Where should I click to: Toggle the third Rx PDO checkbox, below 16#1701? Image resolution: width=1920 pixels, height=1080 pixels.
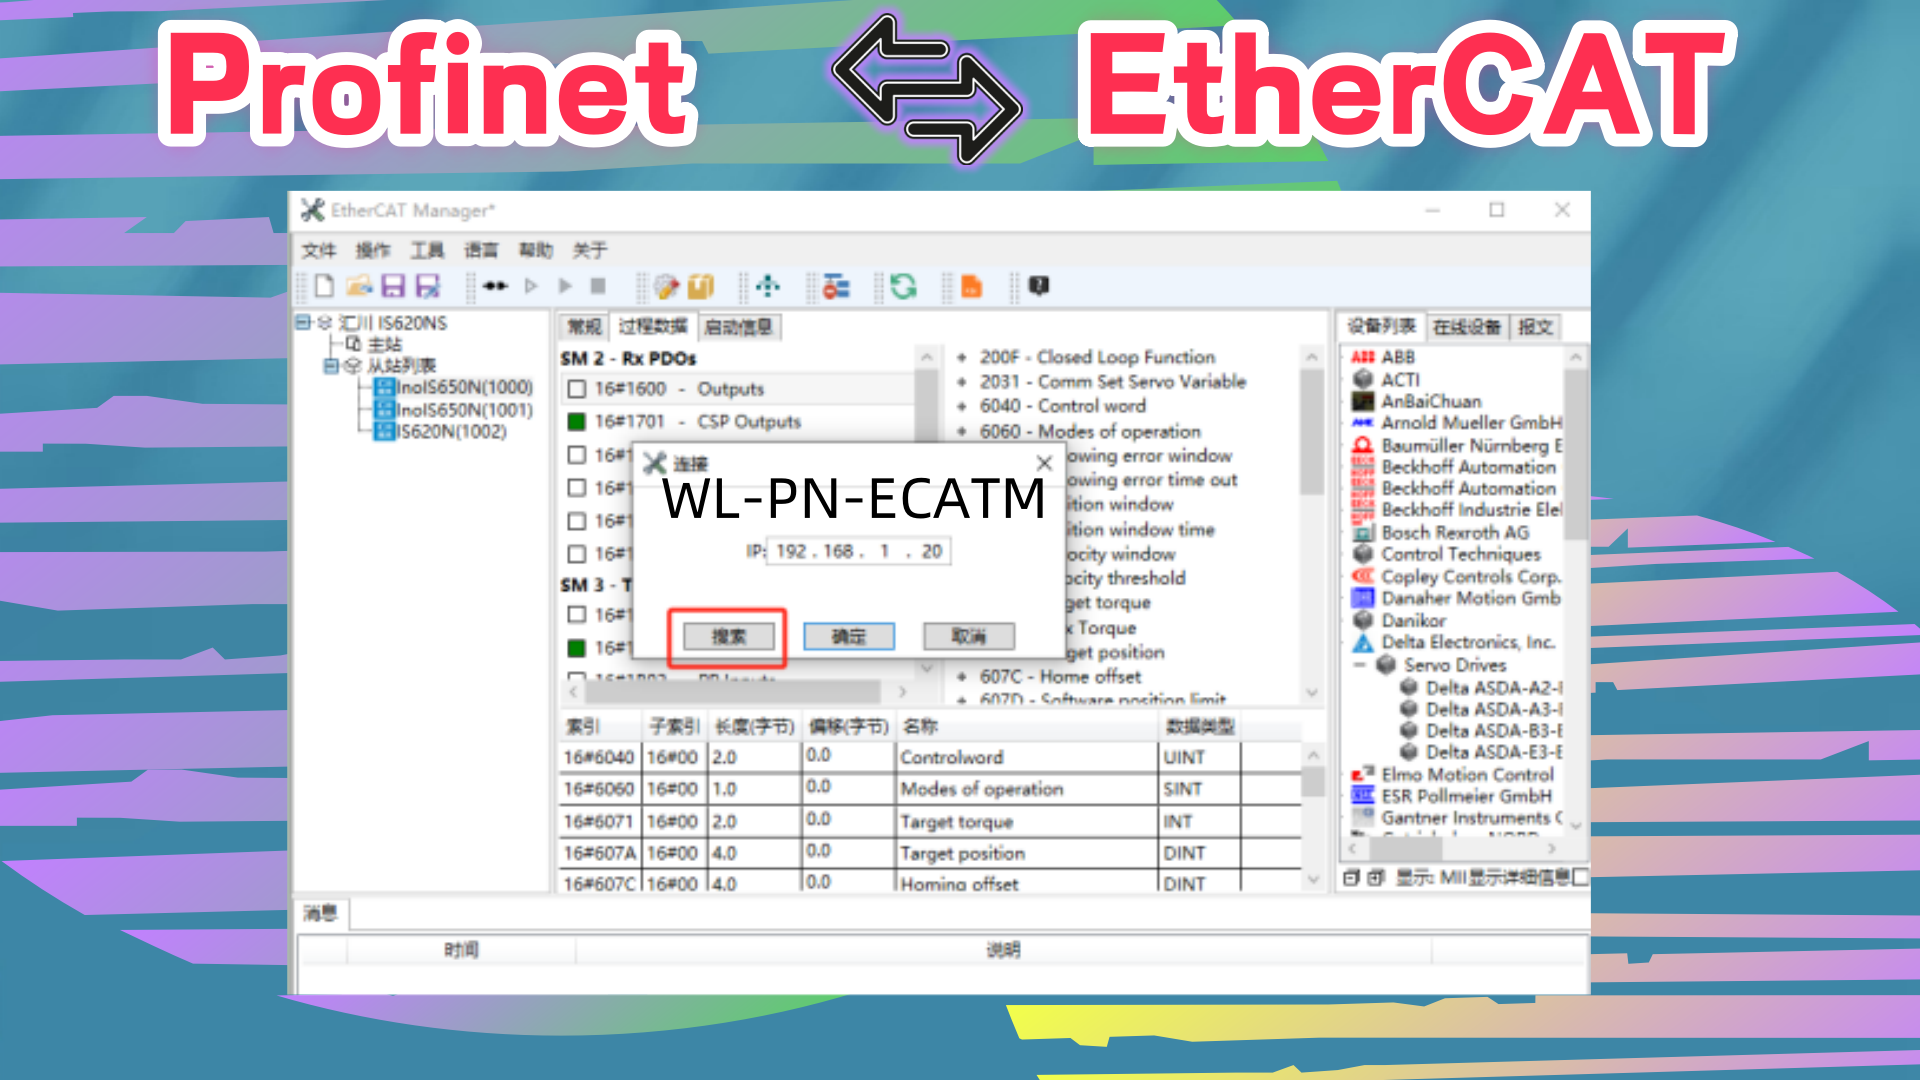coord(577,455)
